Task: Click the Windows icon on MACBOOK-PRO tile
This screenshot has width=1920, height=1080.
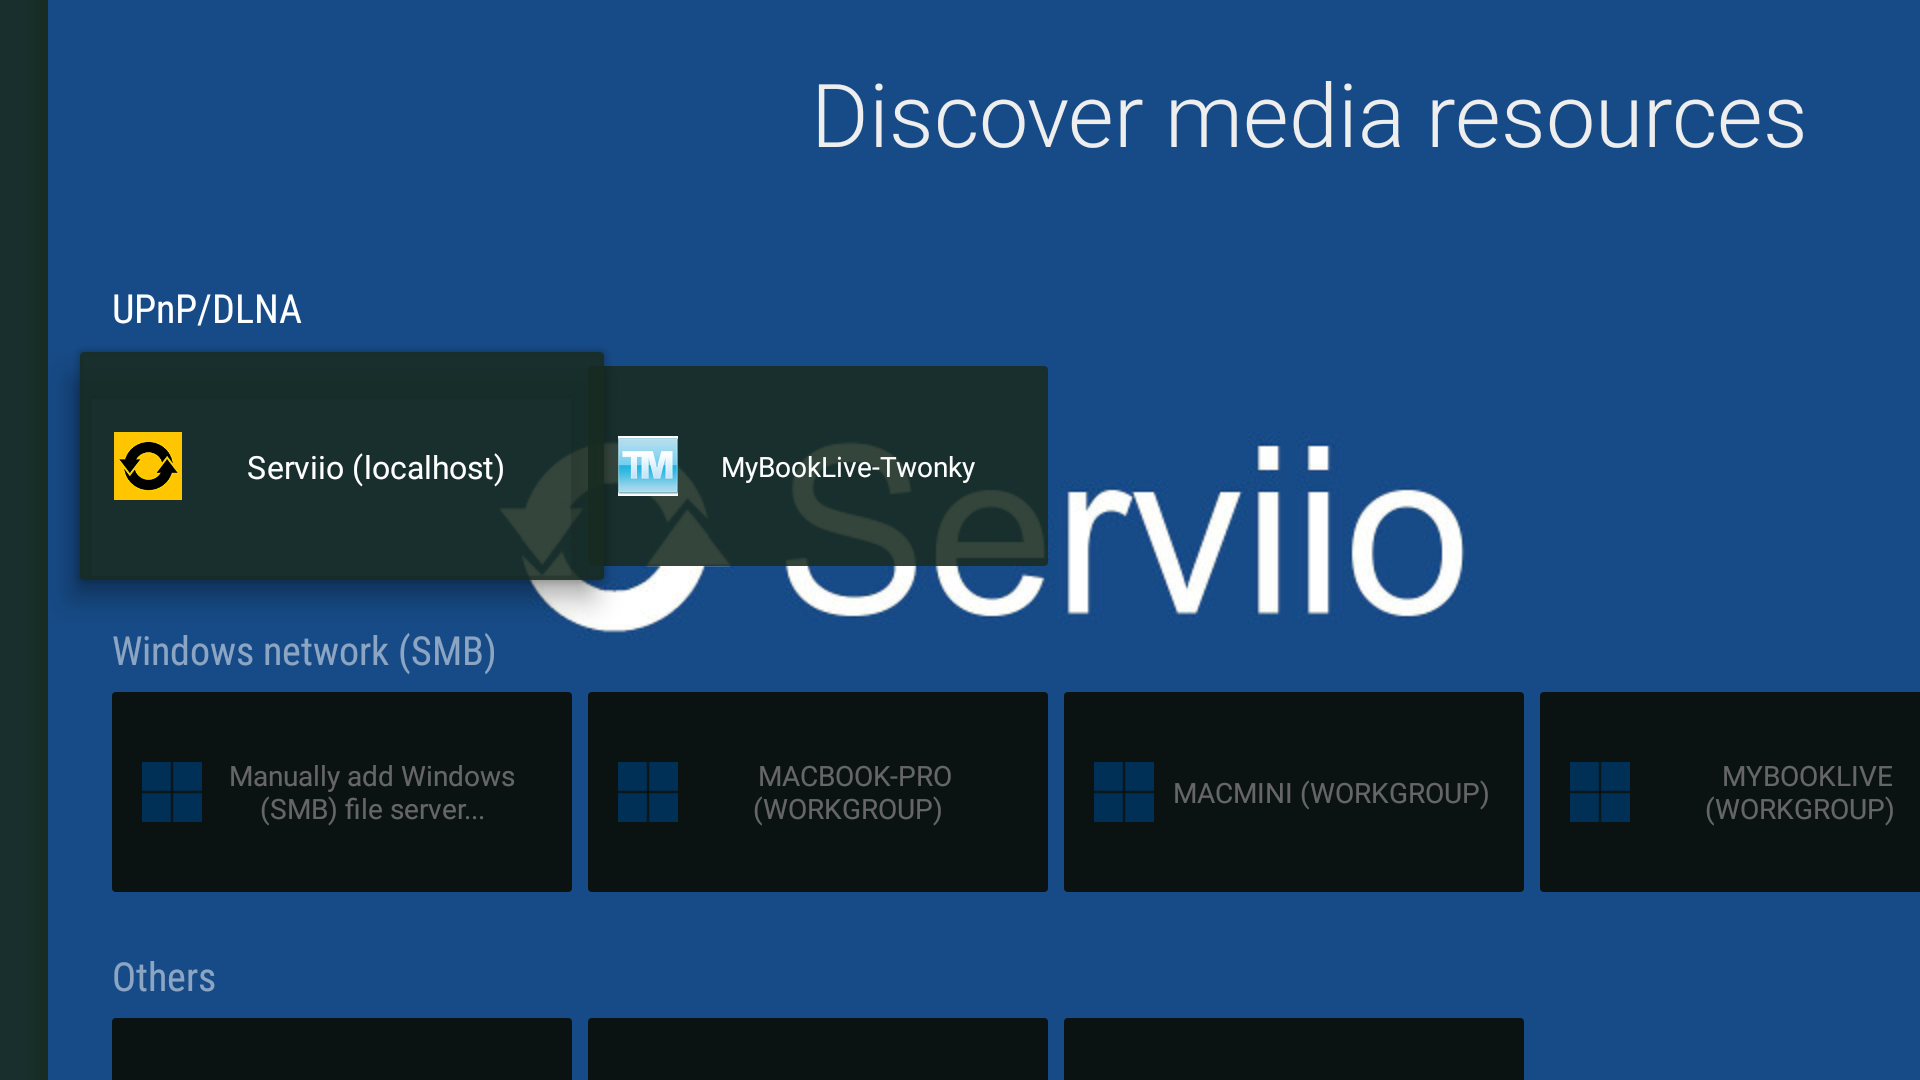Action: 648,792
